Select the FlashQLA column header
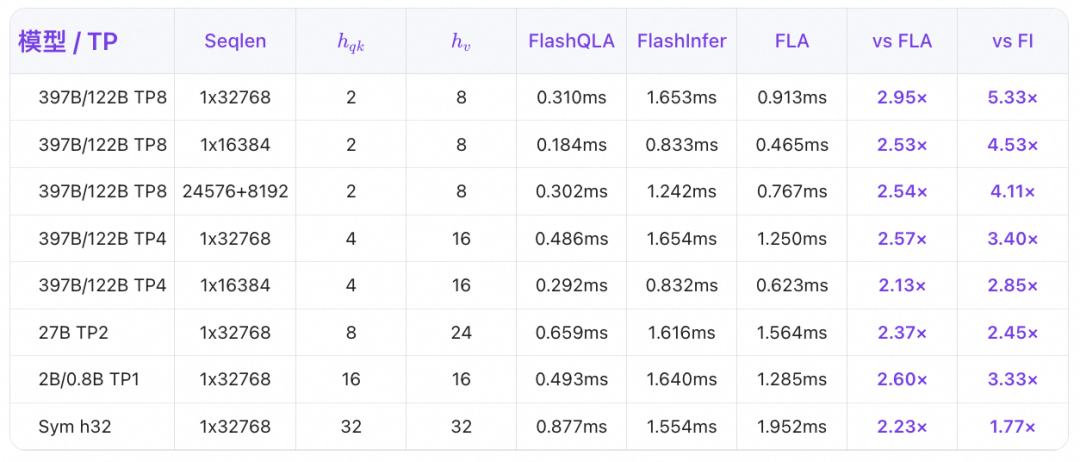This screenshot has width=1080, height=462. click(571, 41)
